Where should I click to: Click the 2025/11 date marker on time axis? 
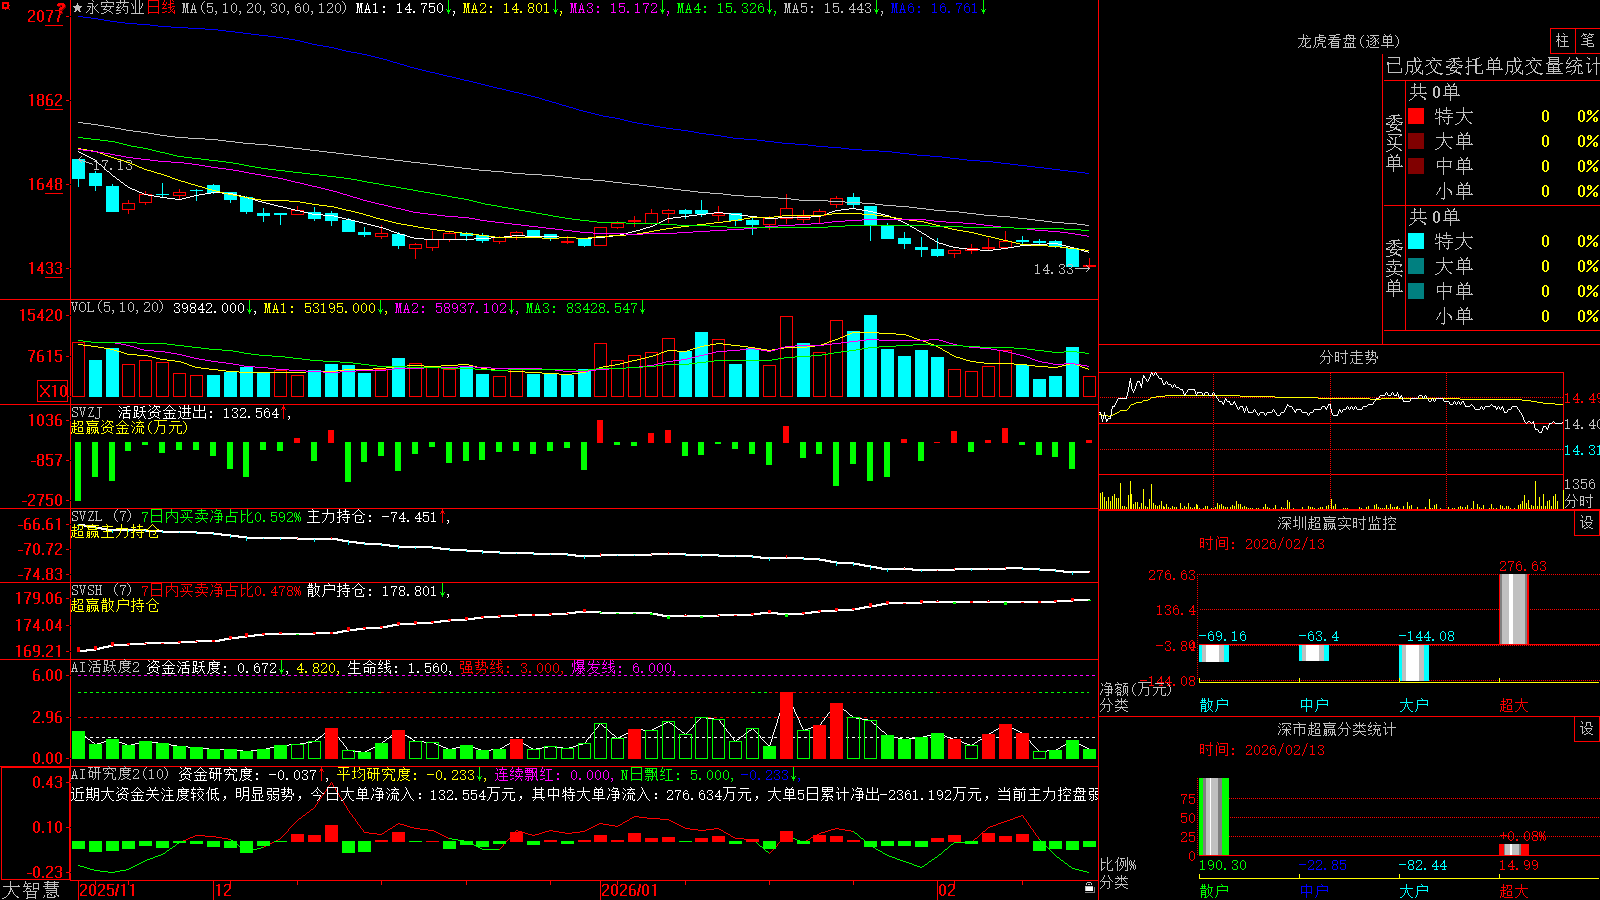pos(107,890)
